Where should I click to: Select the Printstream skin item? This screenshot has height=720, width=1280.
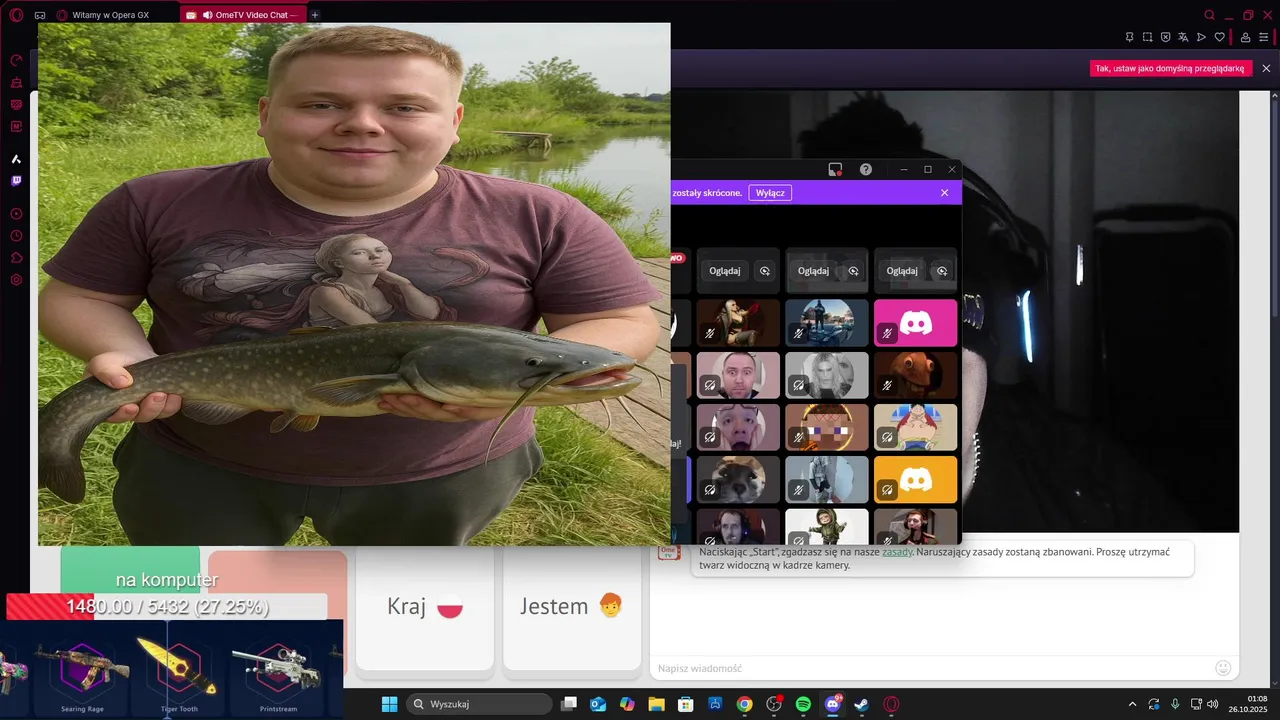pyautogui.click(x=279, y=669)
